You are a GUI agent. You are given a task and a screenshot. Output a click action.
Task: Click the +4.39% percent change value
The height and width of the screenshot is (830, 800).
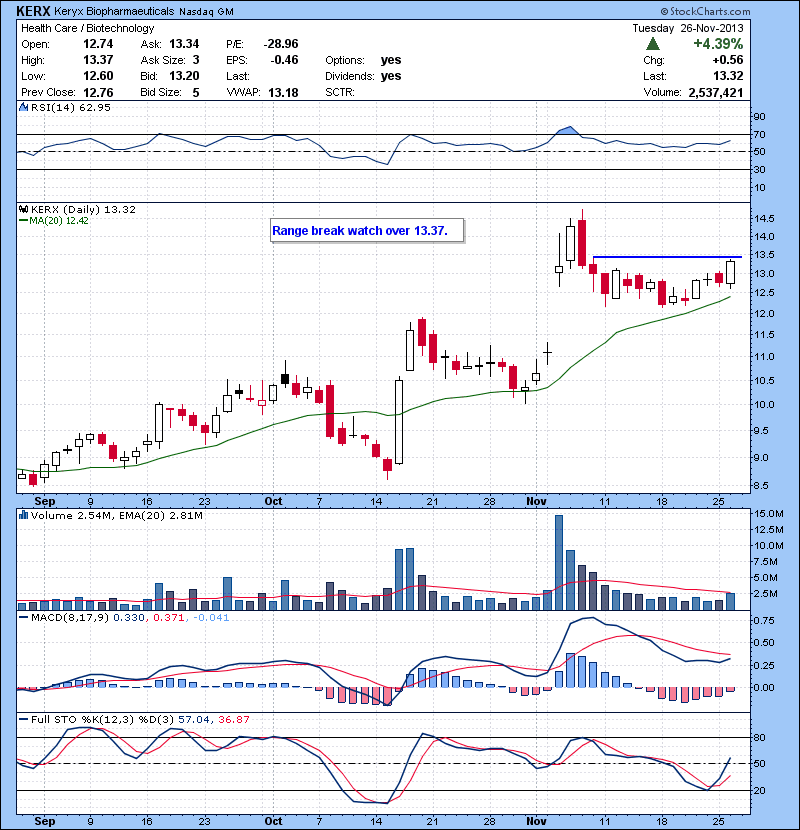point(718,44)
